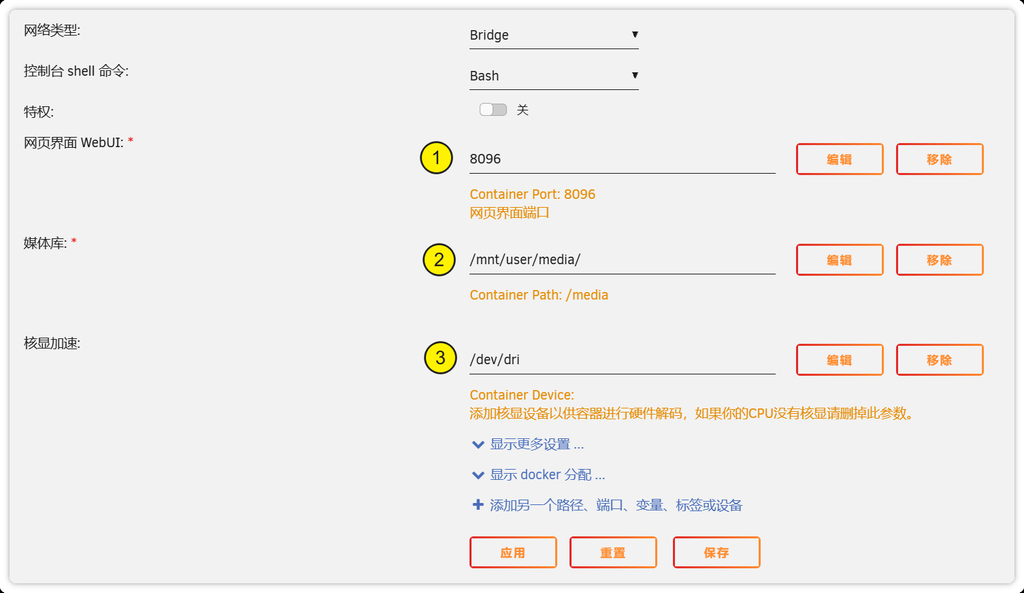
Task: Click the /dev/dri device field
Action: pos(622,360)
